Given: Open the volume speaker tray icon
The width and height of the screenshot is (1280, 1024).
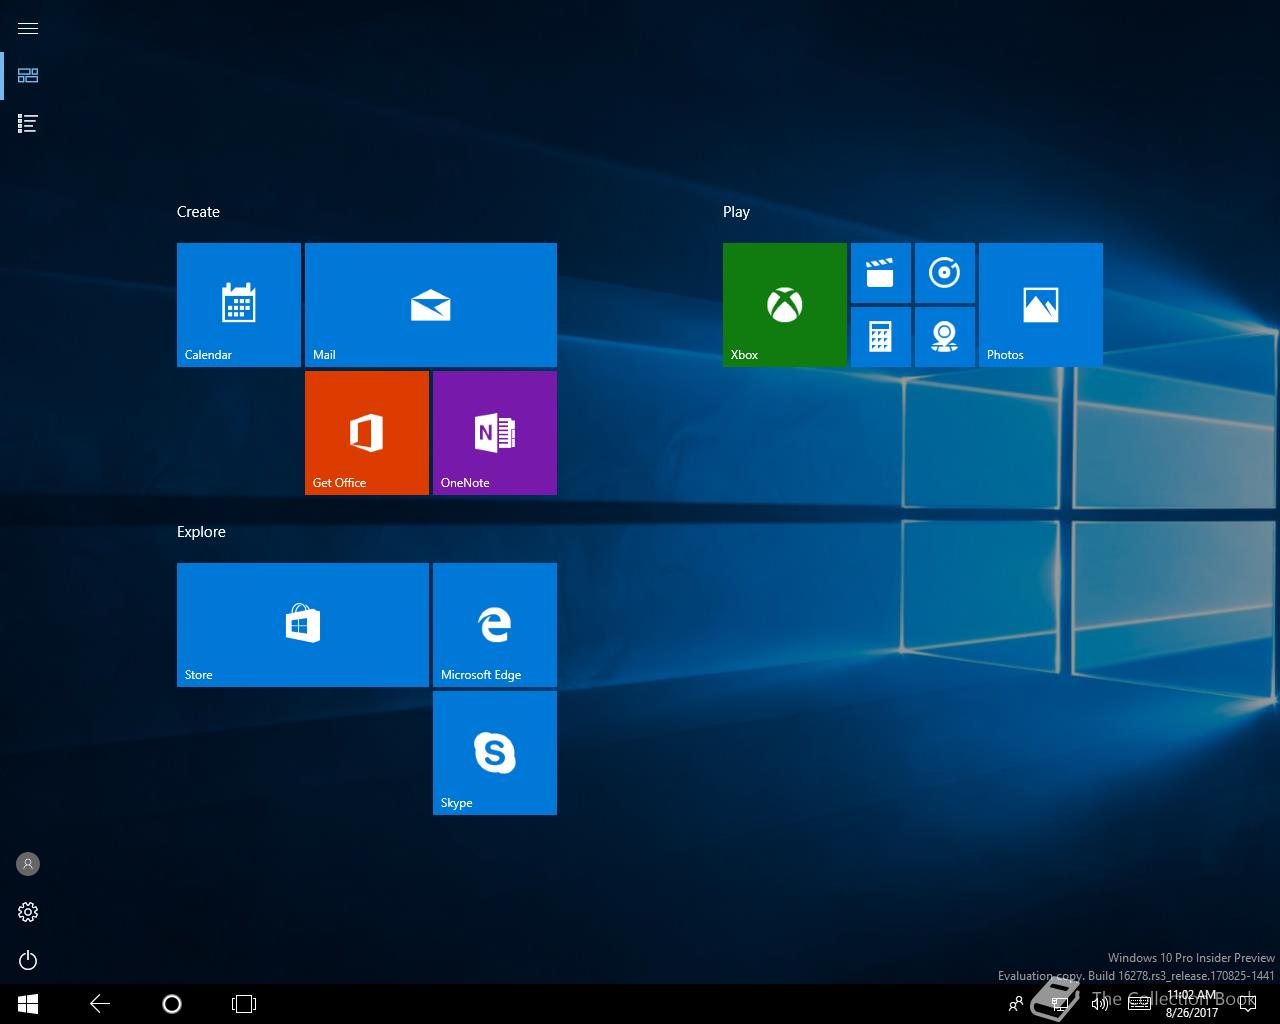Looking at the screenshot, I should (1100, 1004).
